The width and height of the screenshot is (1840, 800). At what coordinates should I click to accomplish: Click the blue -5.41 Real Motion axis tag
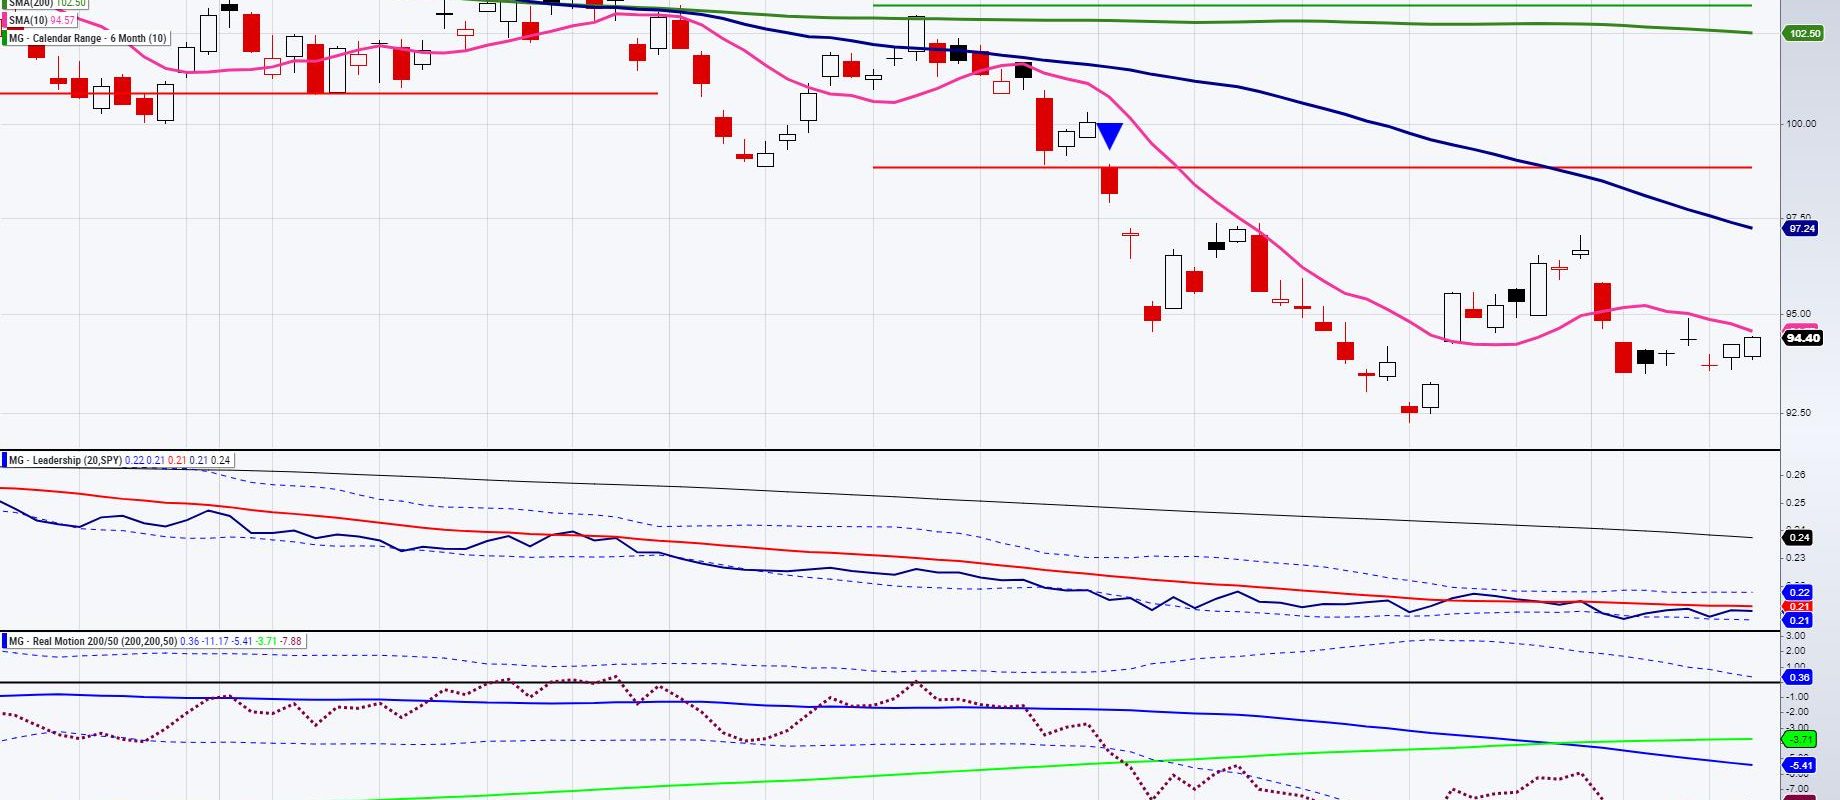[1800, 767]
